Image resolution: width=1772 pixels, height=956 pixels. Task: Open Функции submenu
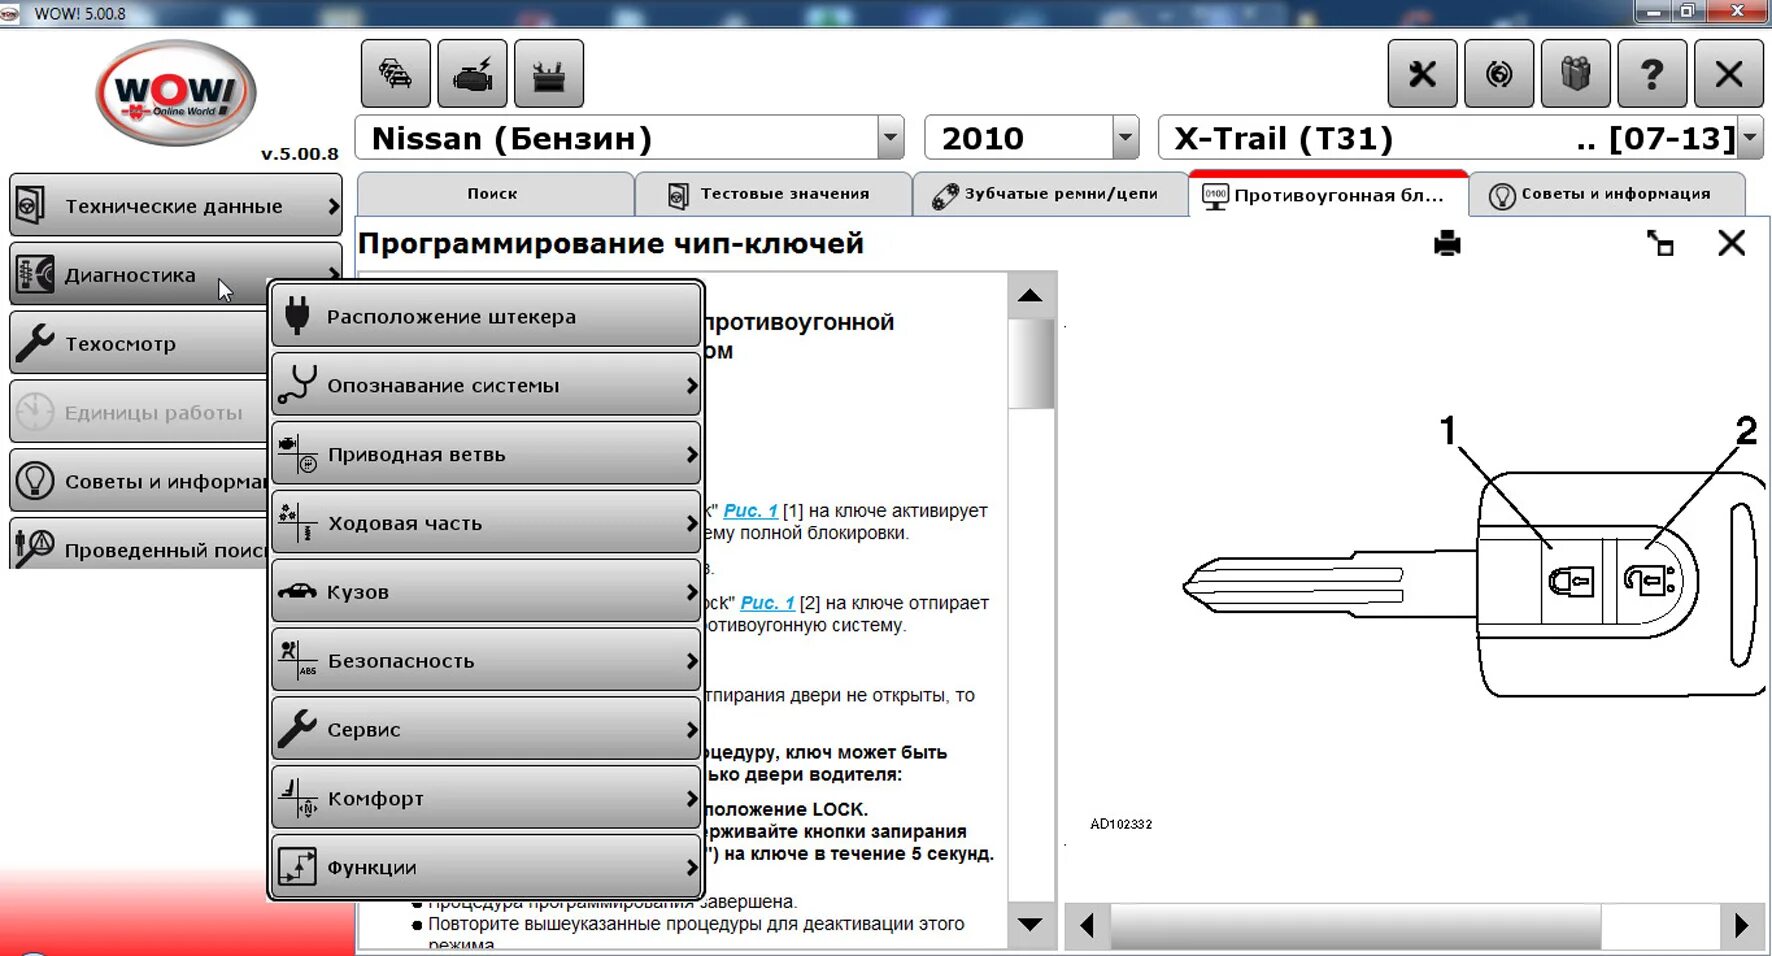pyautogui.click(x=486, y=867)
